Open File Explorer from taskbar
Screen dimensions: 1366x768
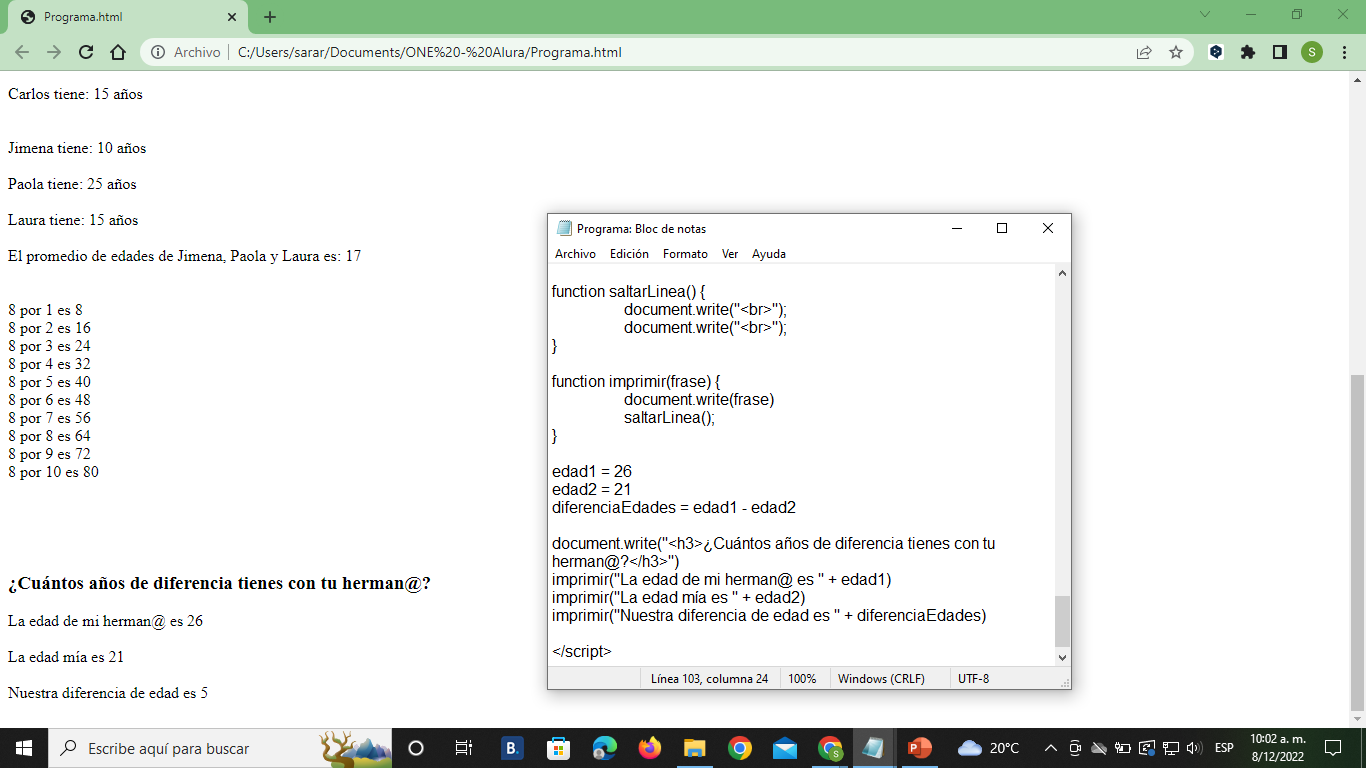click(x=695, y=748)
